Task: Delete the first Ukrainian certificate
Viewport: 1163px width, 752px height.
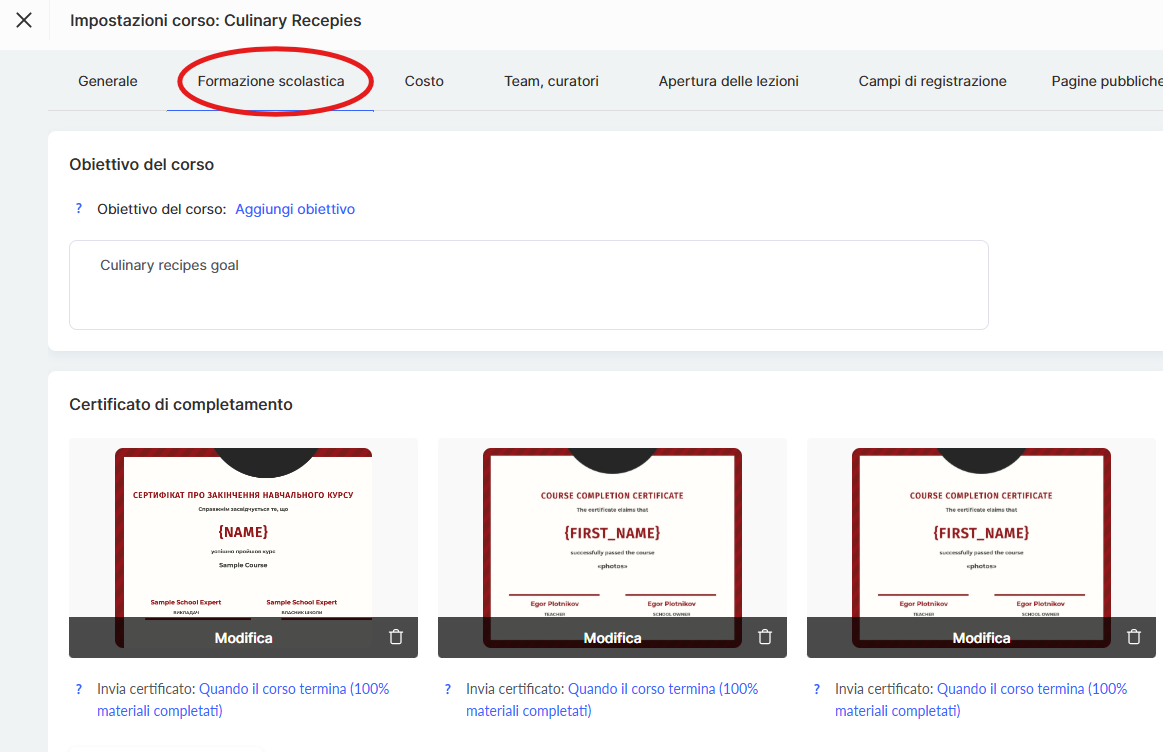Action: (x=396, y=637)
